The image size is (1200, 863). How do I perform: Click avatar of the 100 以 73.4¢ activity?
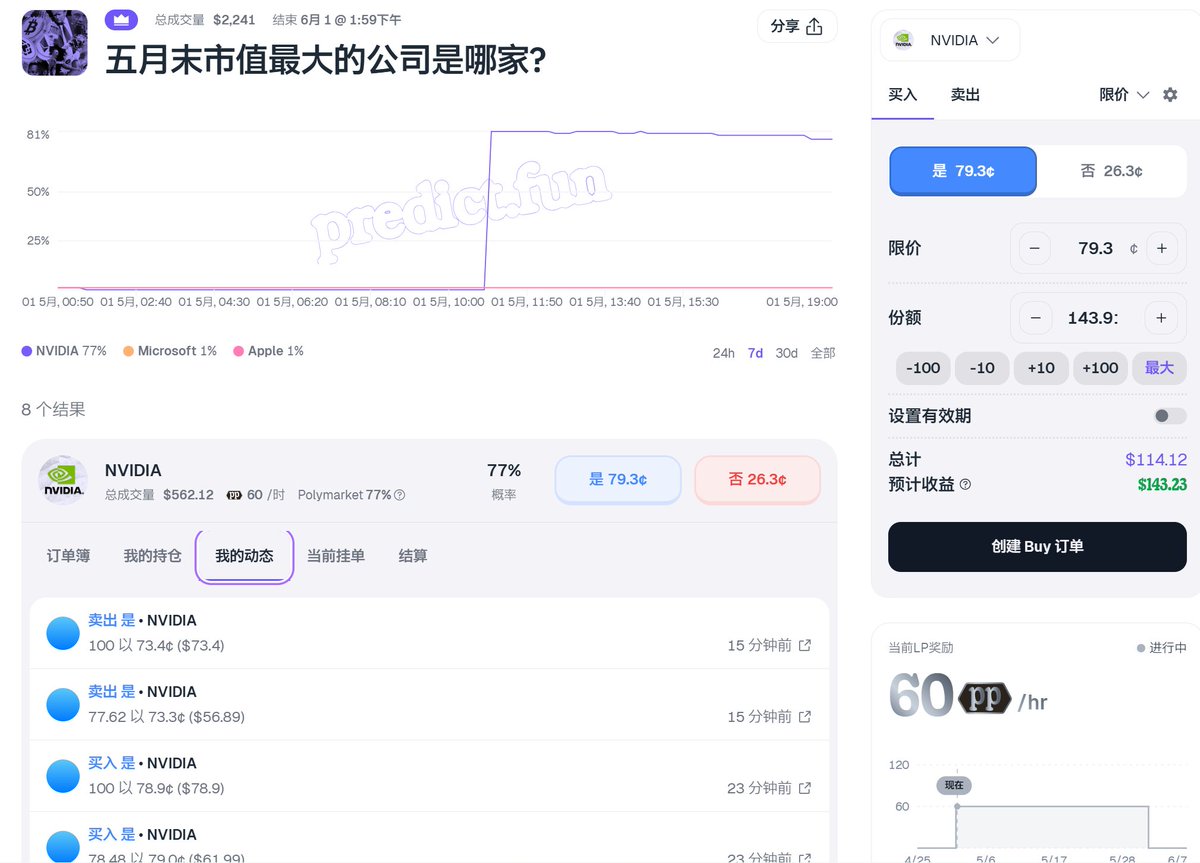(x=63, y=633)
